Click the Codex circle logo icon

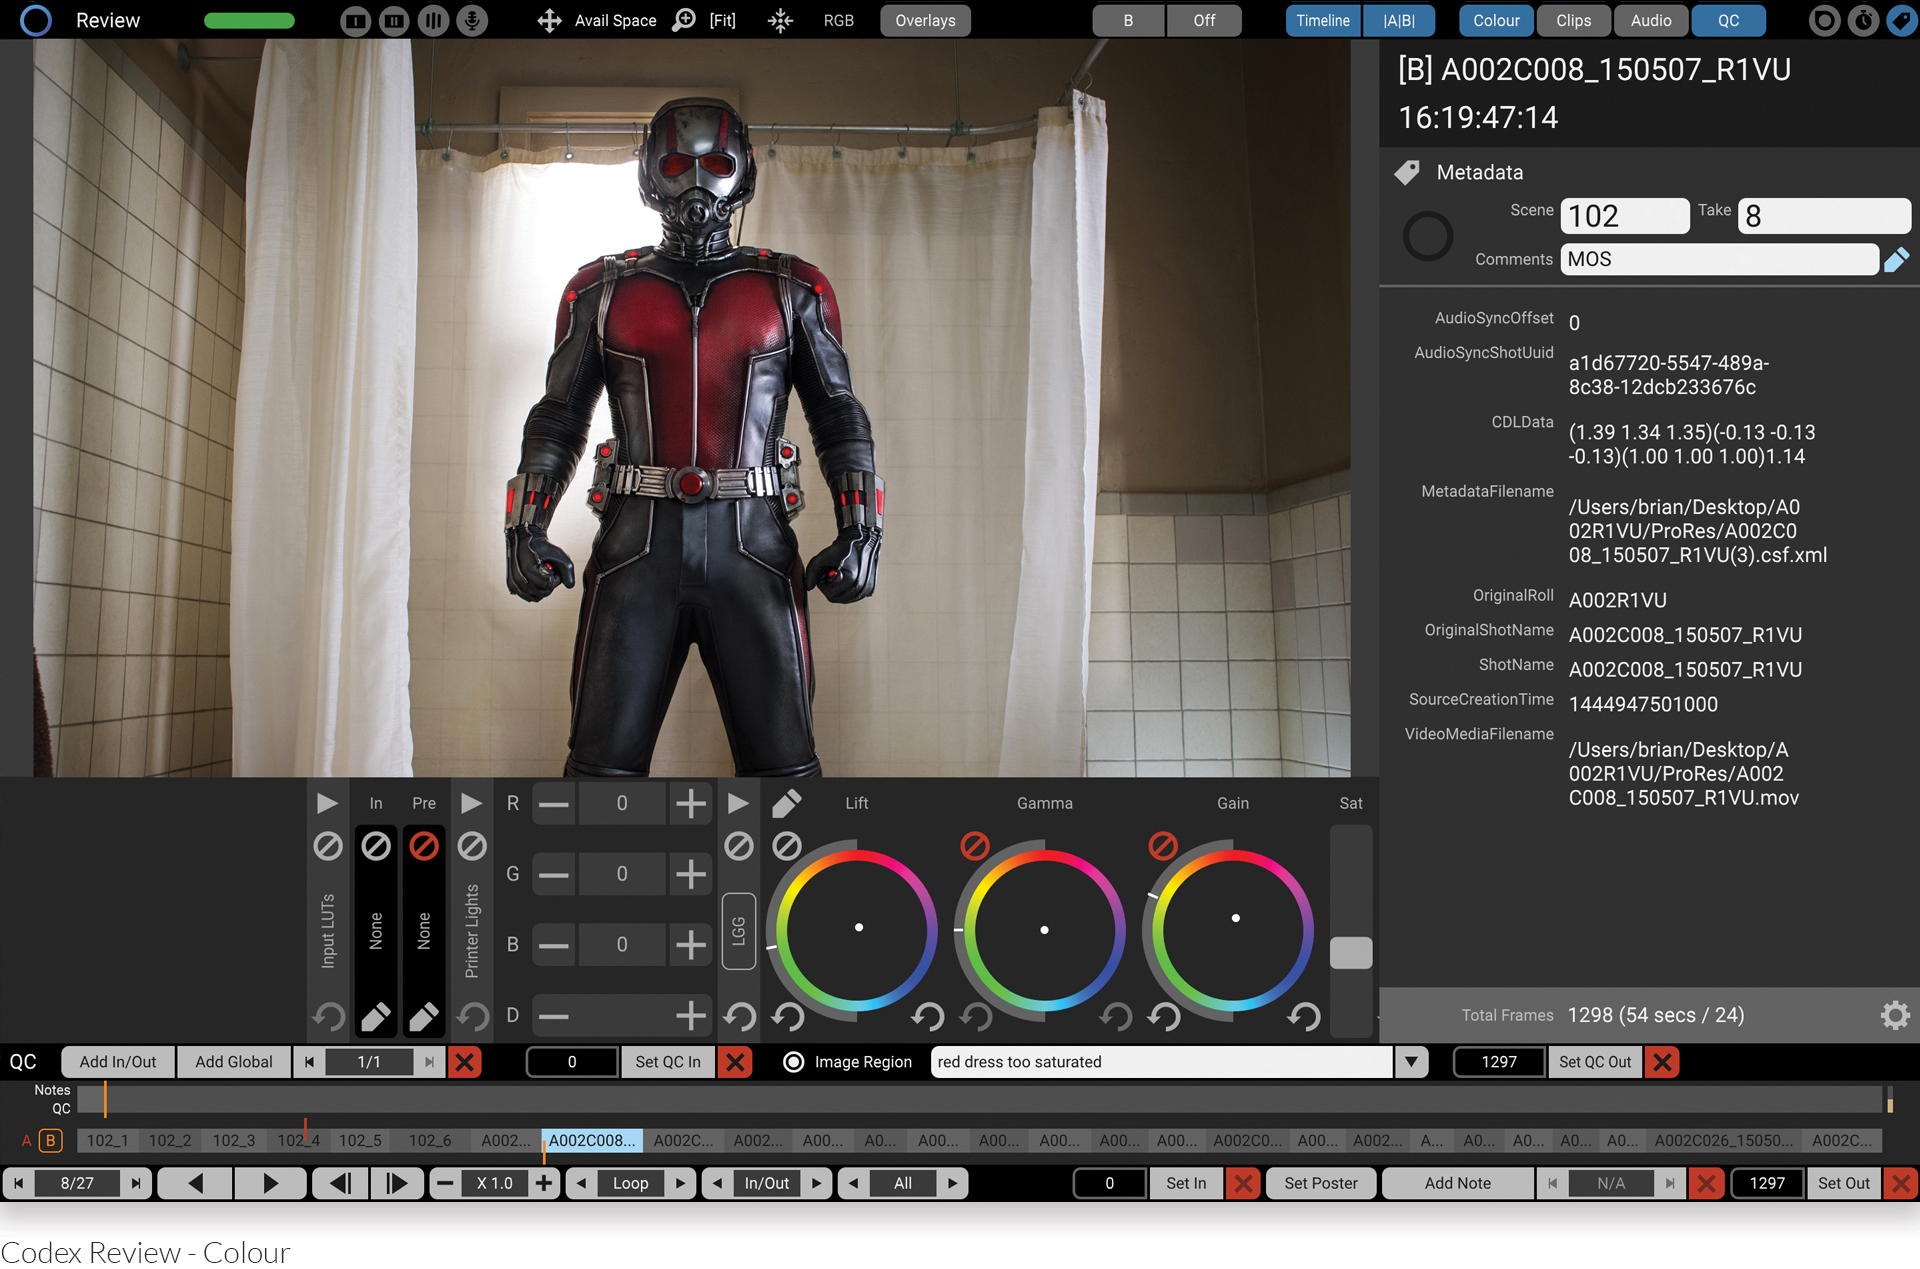[35, 20]
